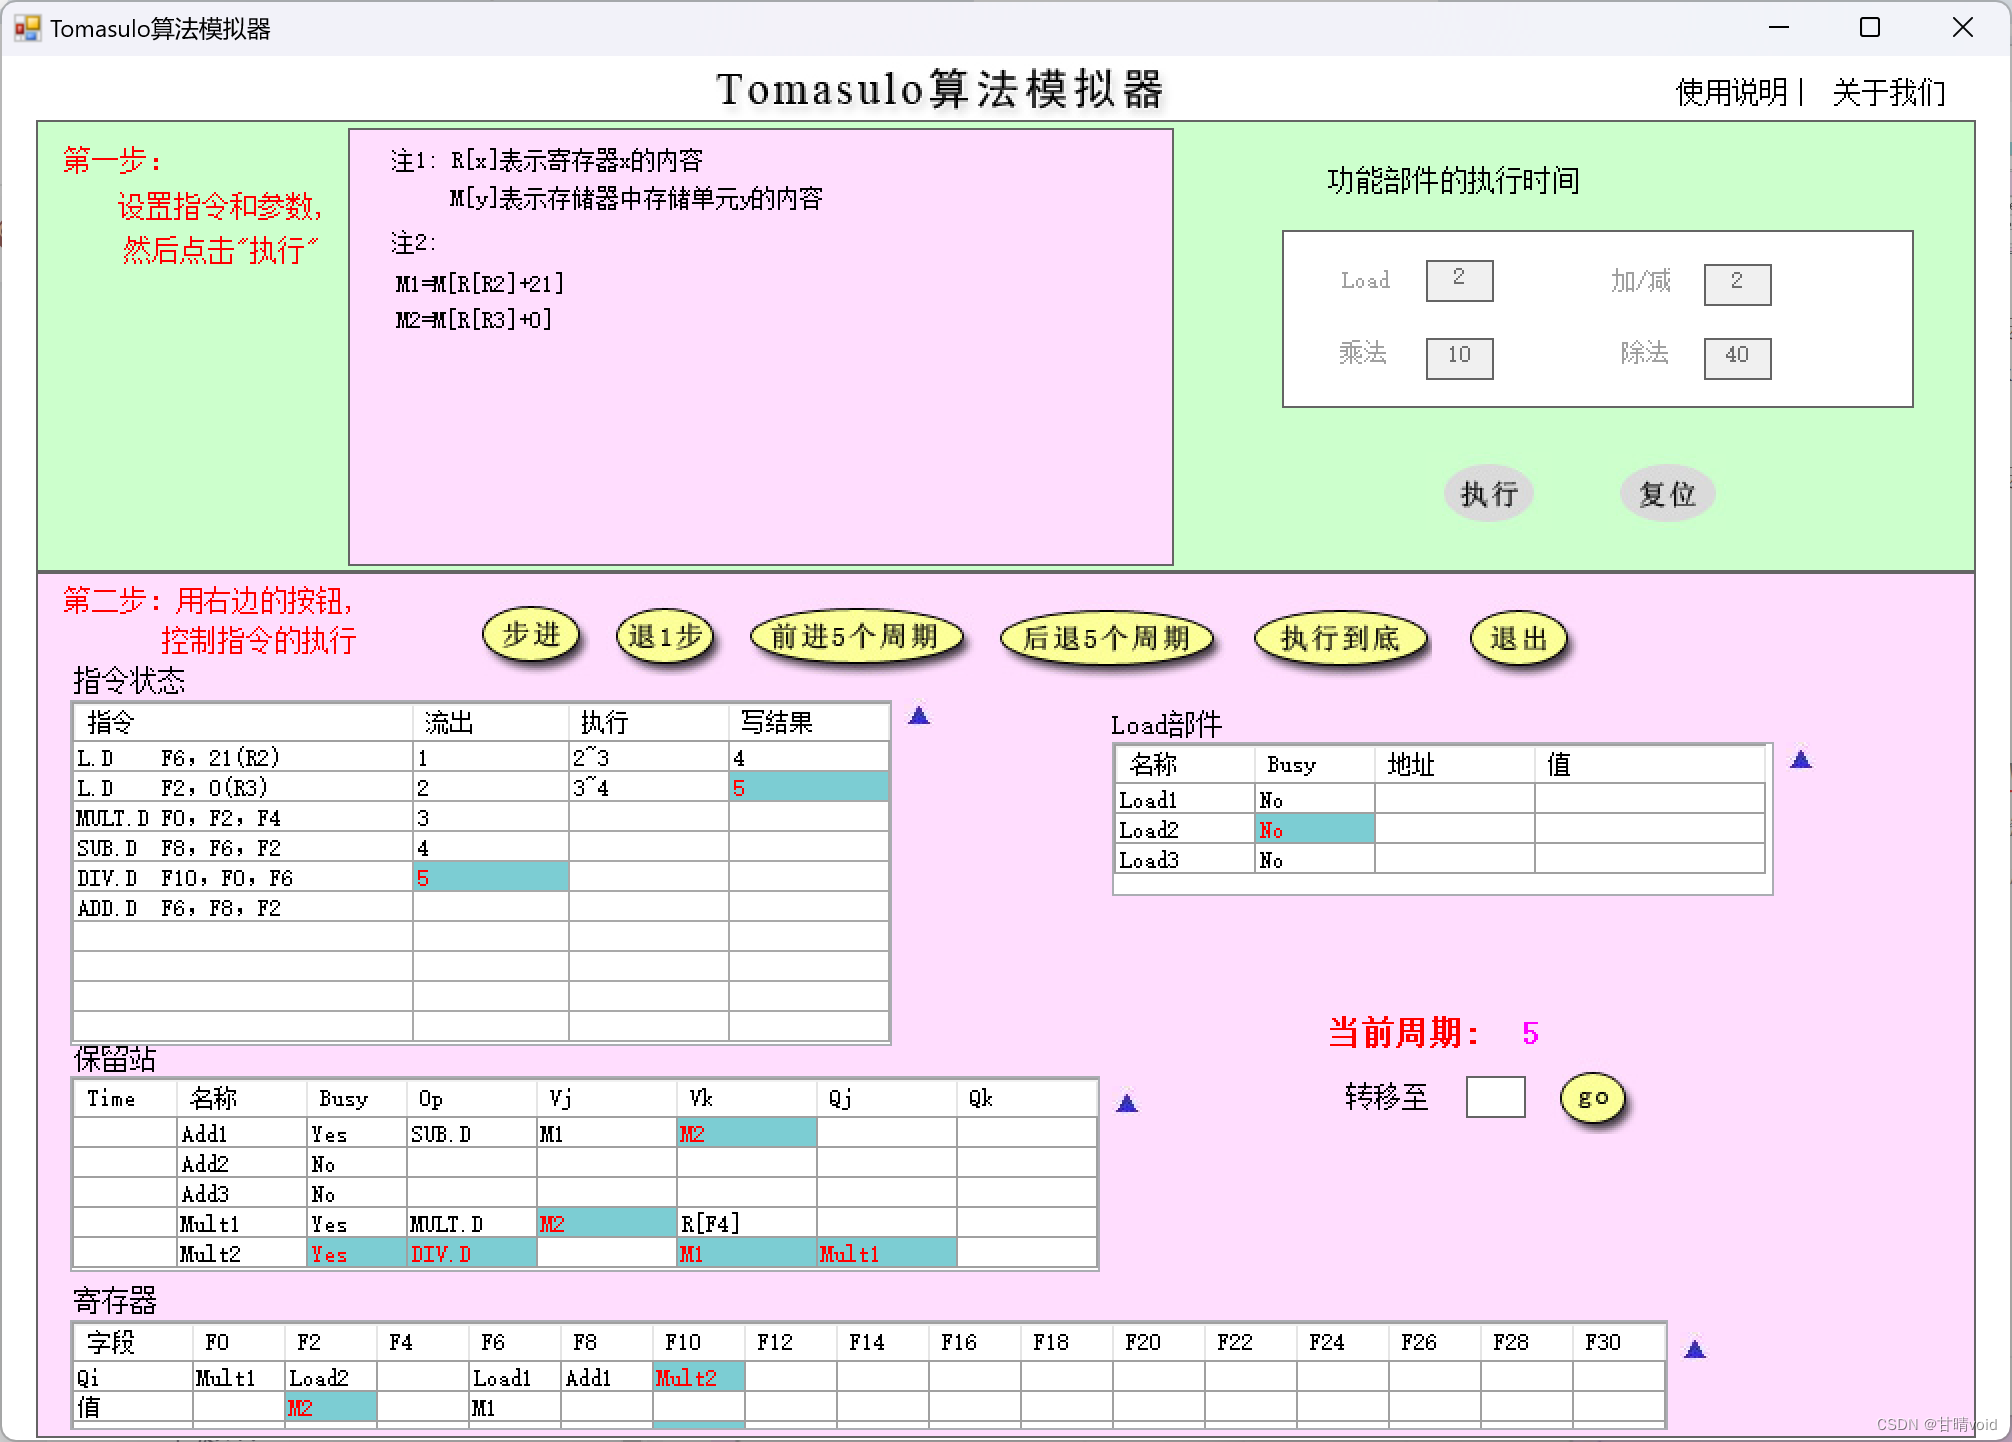Click the 复位 reset button
Screen dimensions: 2012x1442
tap(1667, 493)
